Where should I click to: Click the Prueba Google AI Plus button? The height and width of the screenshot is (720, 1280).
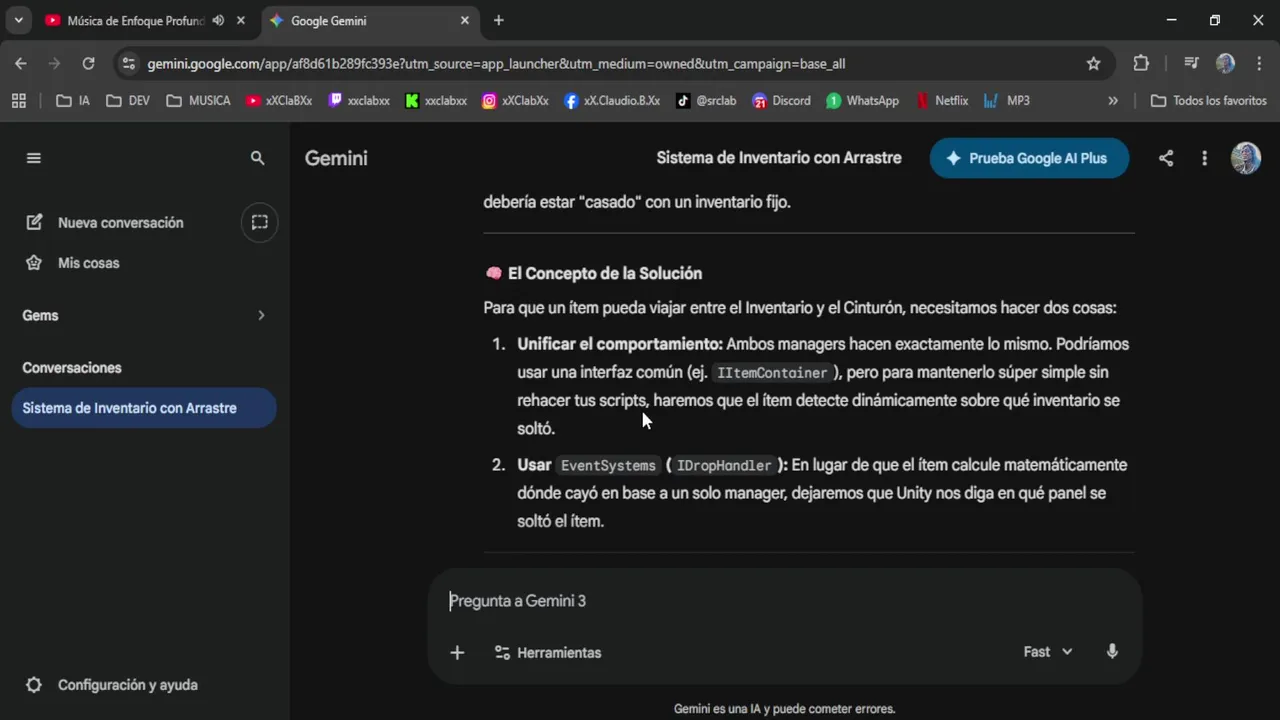coord(1029,158)
